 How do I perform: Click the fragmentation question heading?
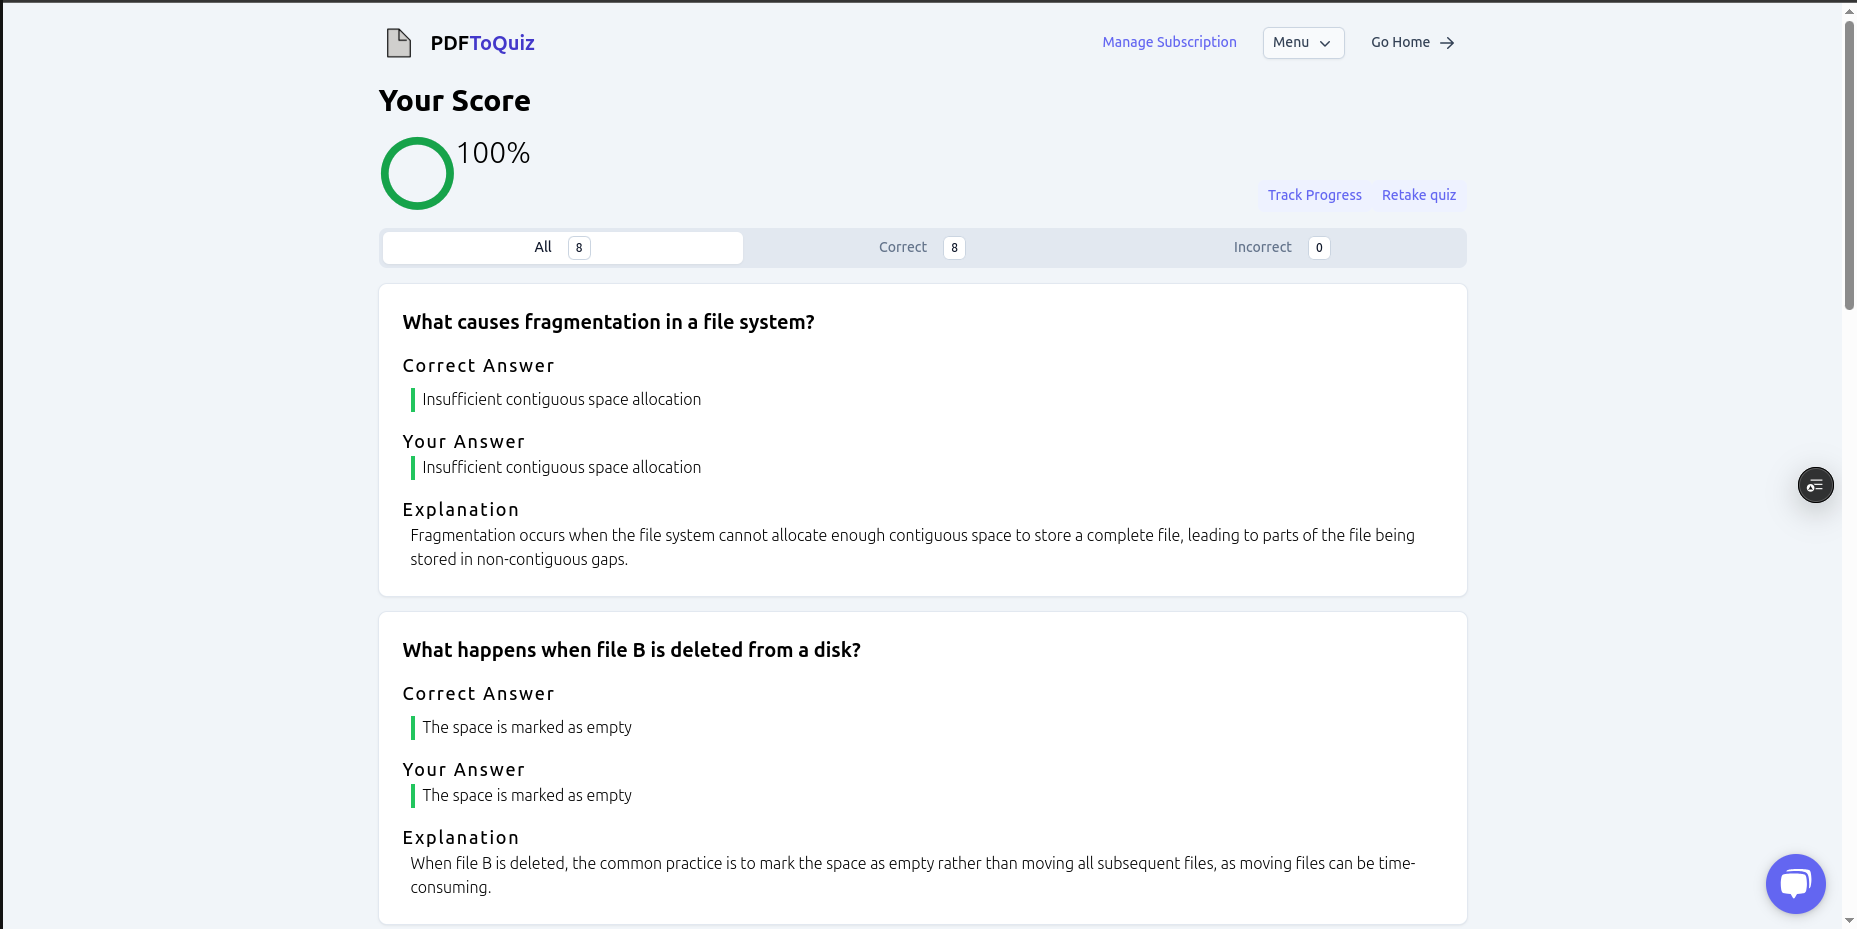click(608, 322)
